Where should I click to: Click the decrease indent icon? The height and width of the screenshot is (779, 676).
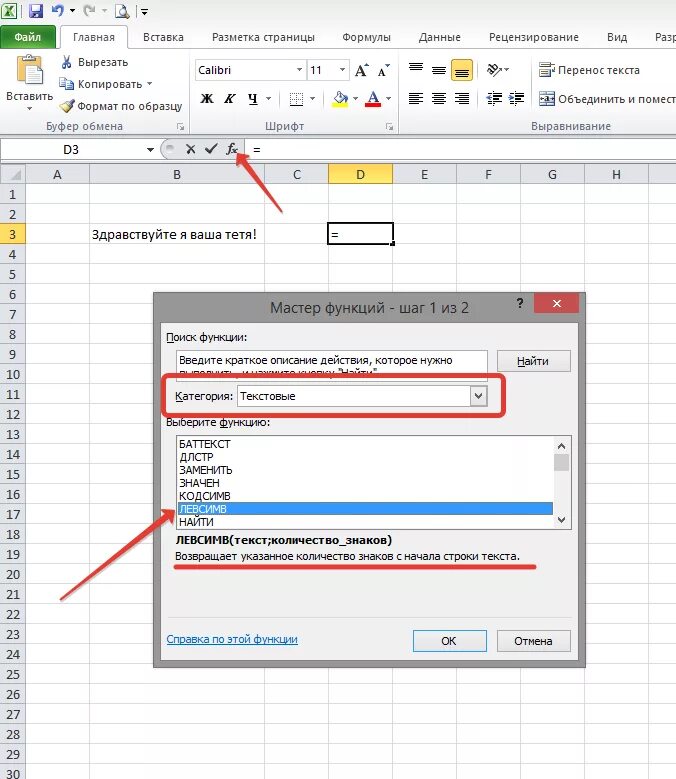point(494,98)
